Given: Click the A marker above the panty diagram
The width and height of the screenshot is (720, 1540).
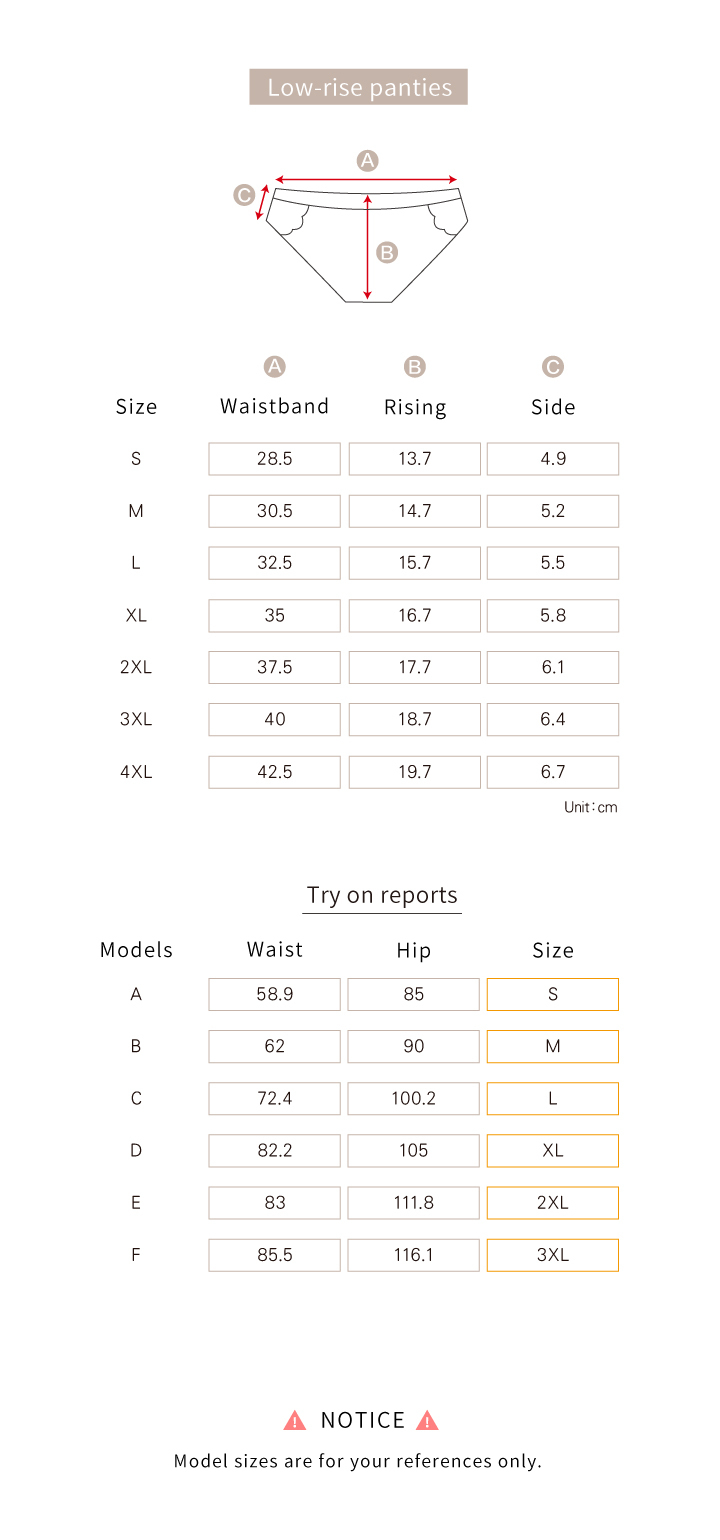Looking at the screenshot, I should (x=368, y=160).
